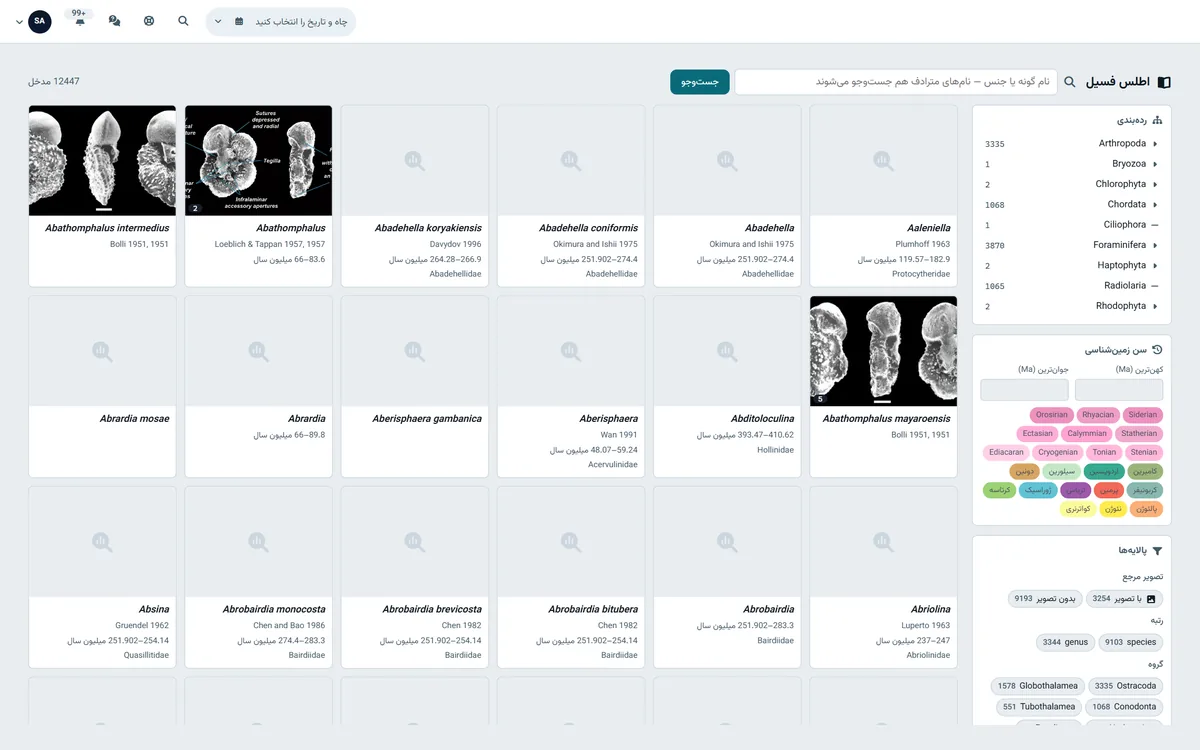Toggle the 'بدون تصویر 9193' filter chip
1200x750 pixels.
[1045, 599]
